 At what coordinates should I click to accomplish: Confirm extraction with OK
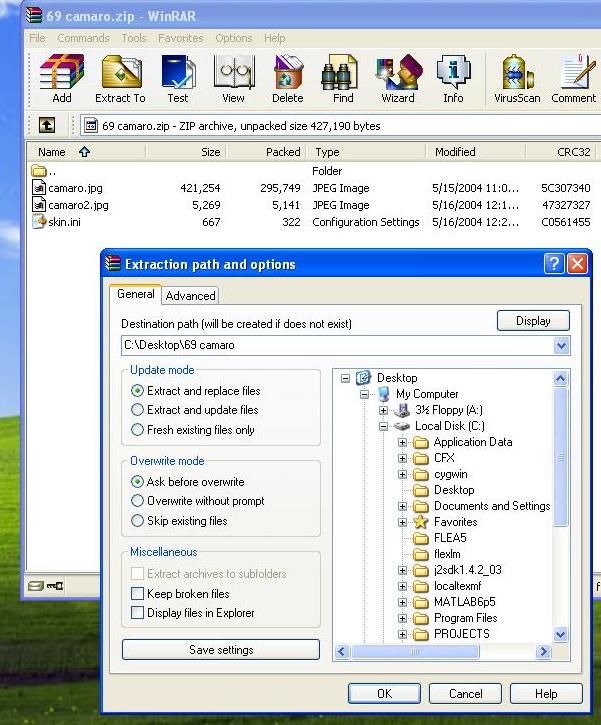pyautogui.click(x=384, y=694)
